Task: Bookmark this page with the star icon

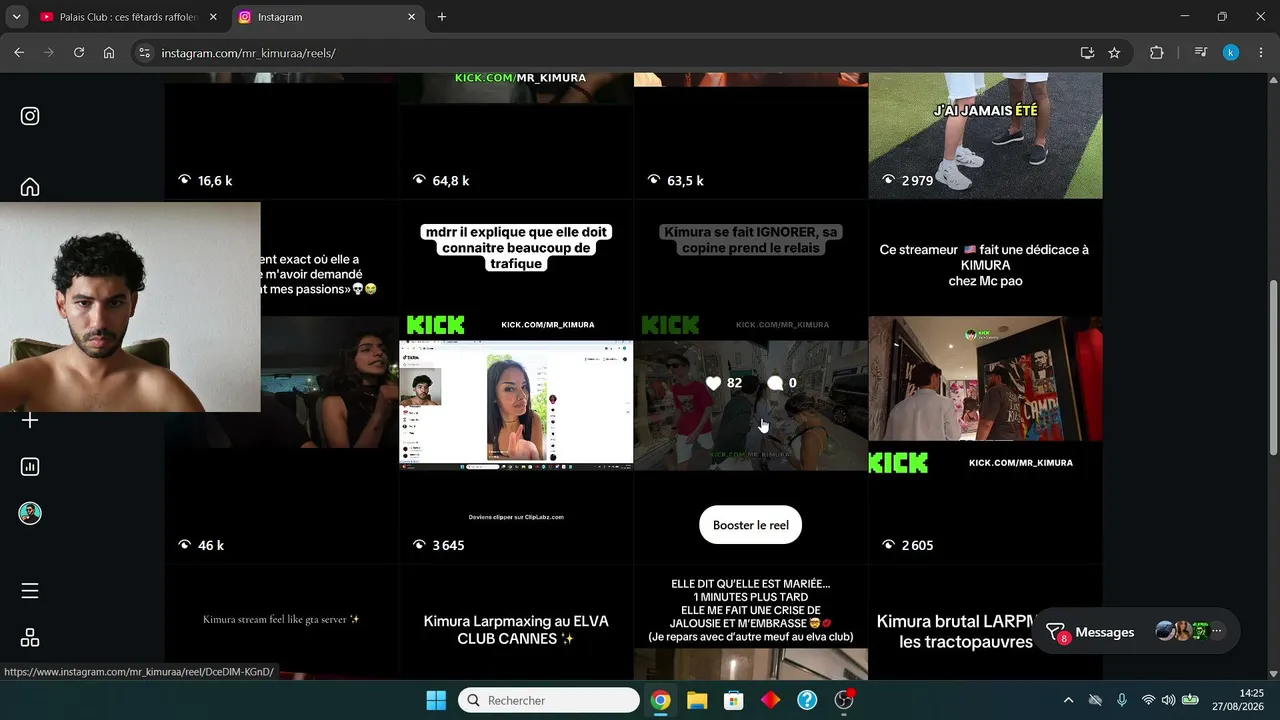Action: coord(1114,53)
